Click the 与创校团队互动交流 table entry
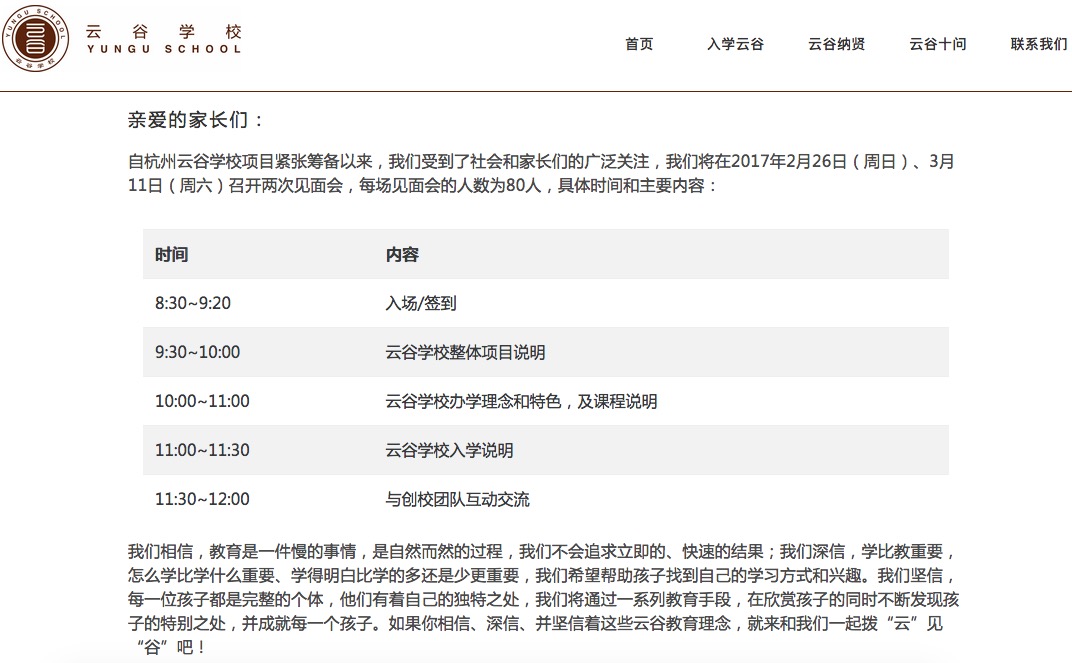 tap(457, 499)
